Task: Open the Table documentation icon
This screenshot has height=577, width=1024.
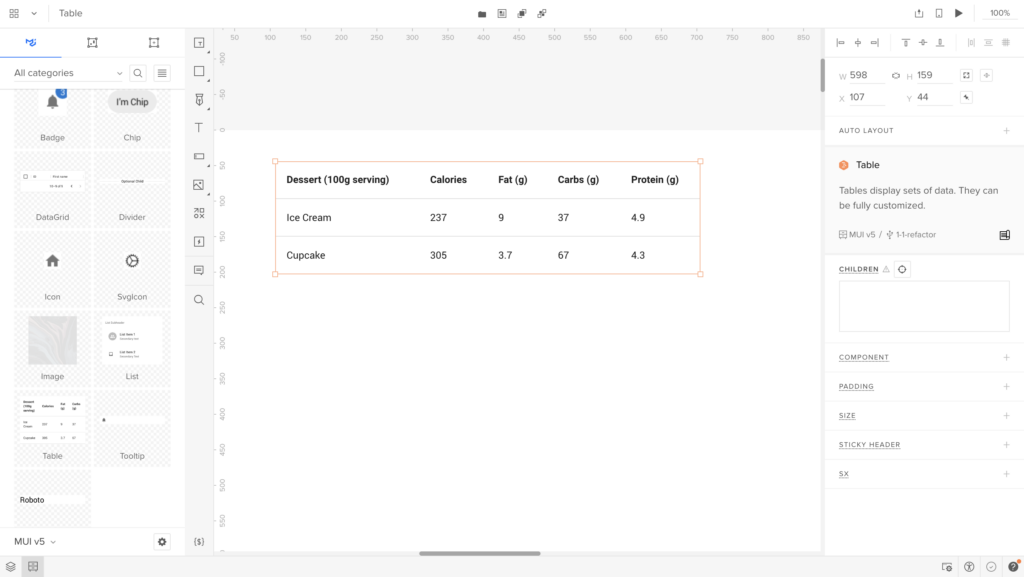Action: 1004,235
